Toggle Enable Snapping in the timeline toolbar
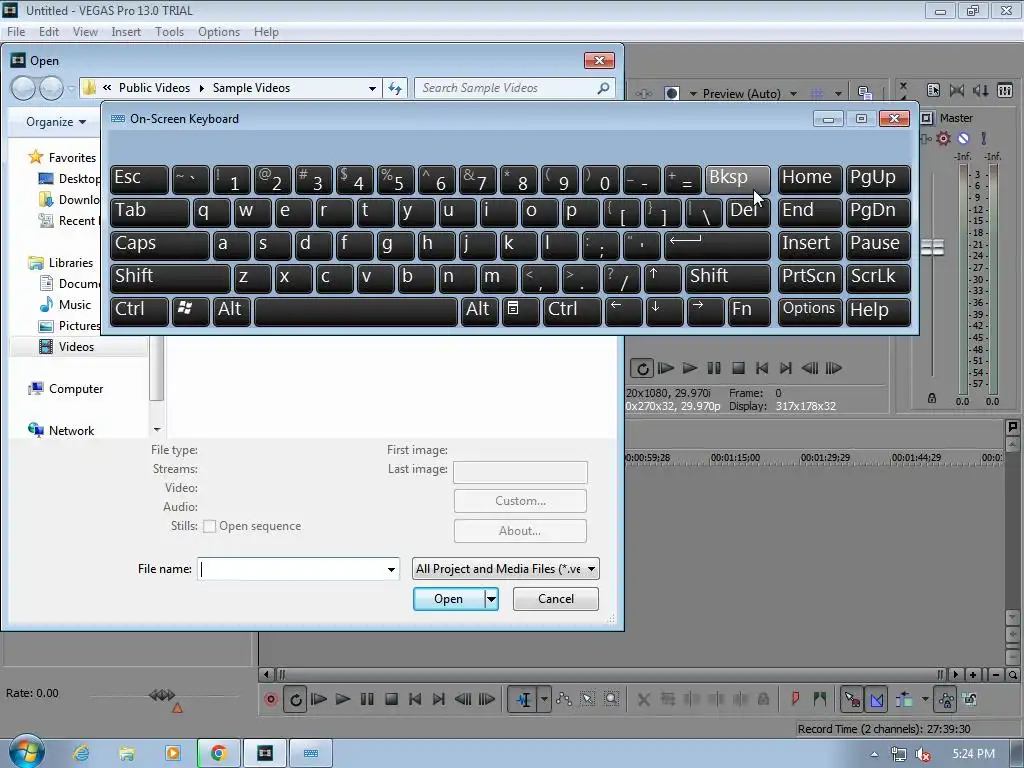Screen dimensions: 1024x768 [x=852, y=699]
